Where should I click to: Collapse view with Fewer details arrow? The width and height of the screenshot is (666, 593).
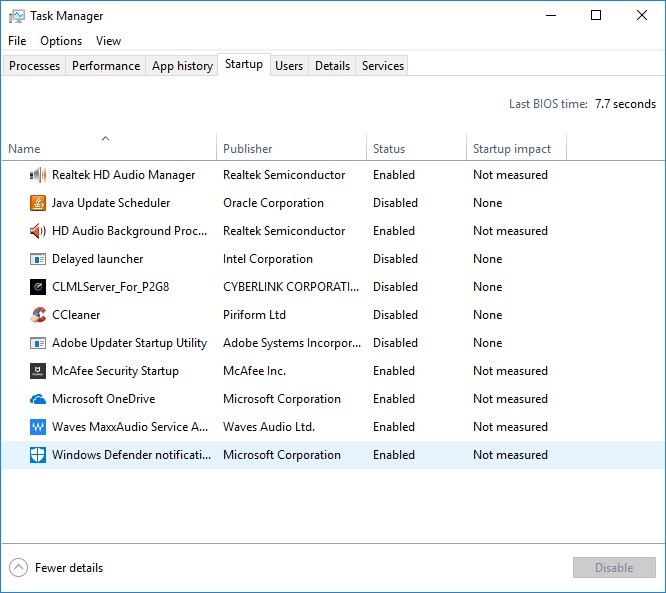pos(18,568)
